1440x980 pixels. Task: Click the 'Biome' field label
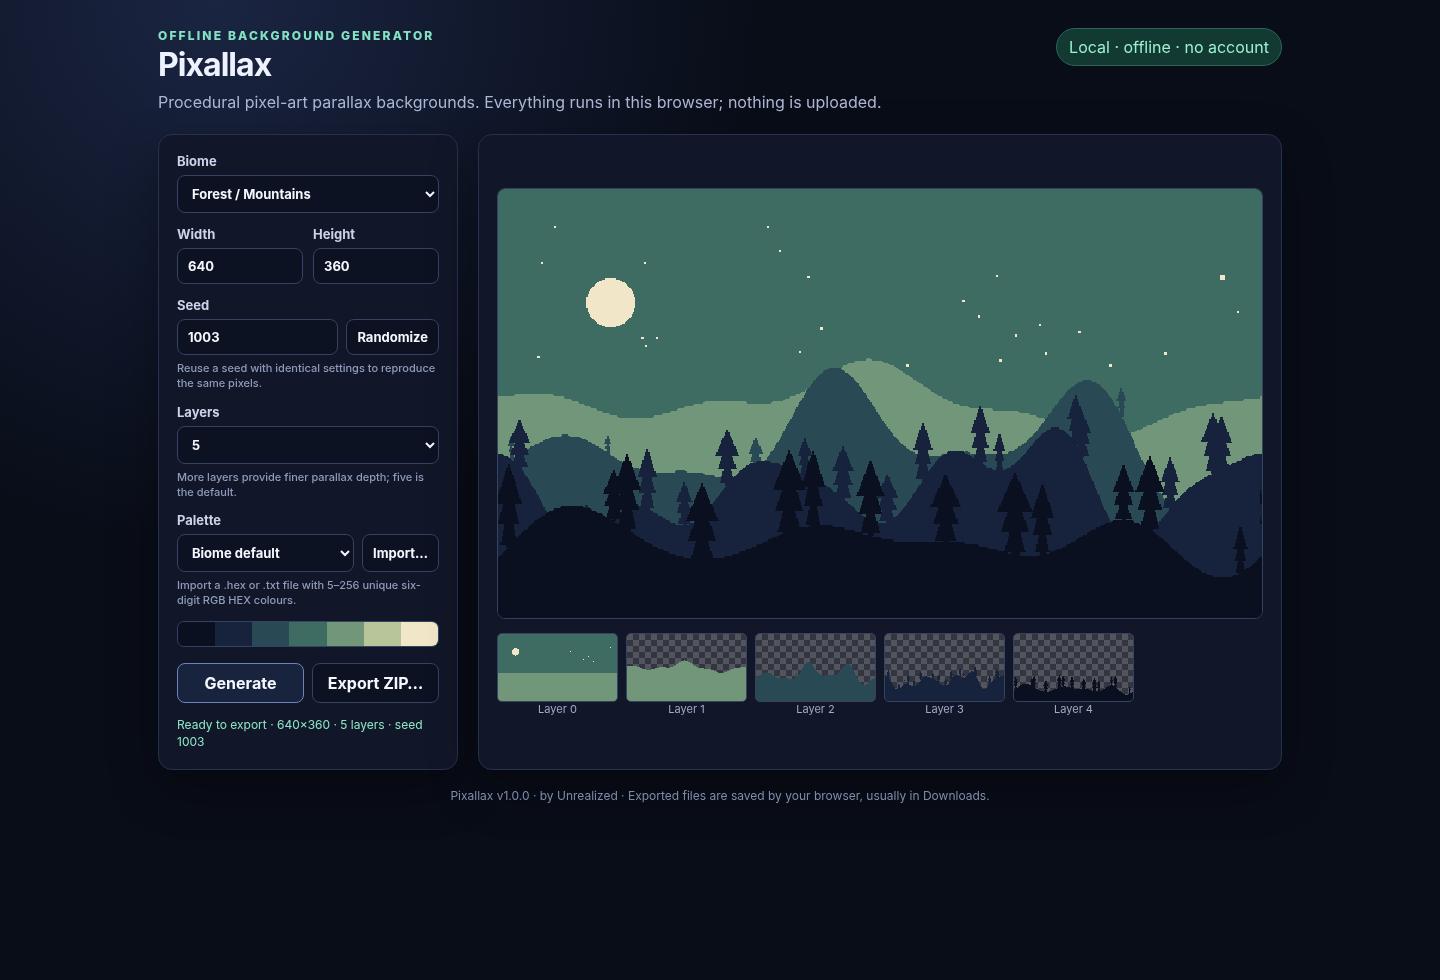click(x=197, y=161)
